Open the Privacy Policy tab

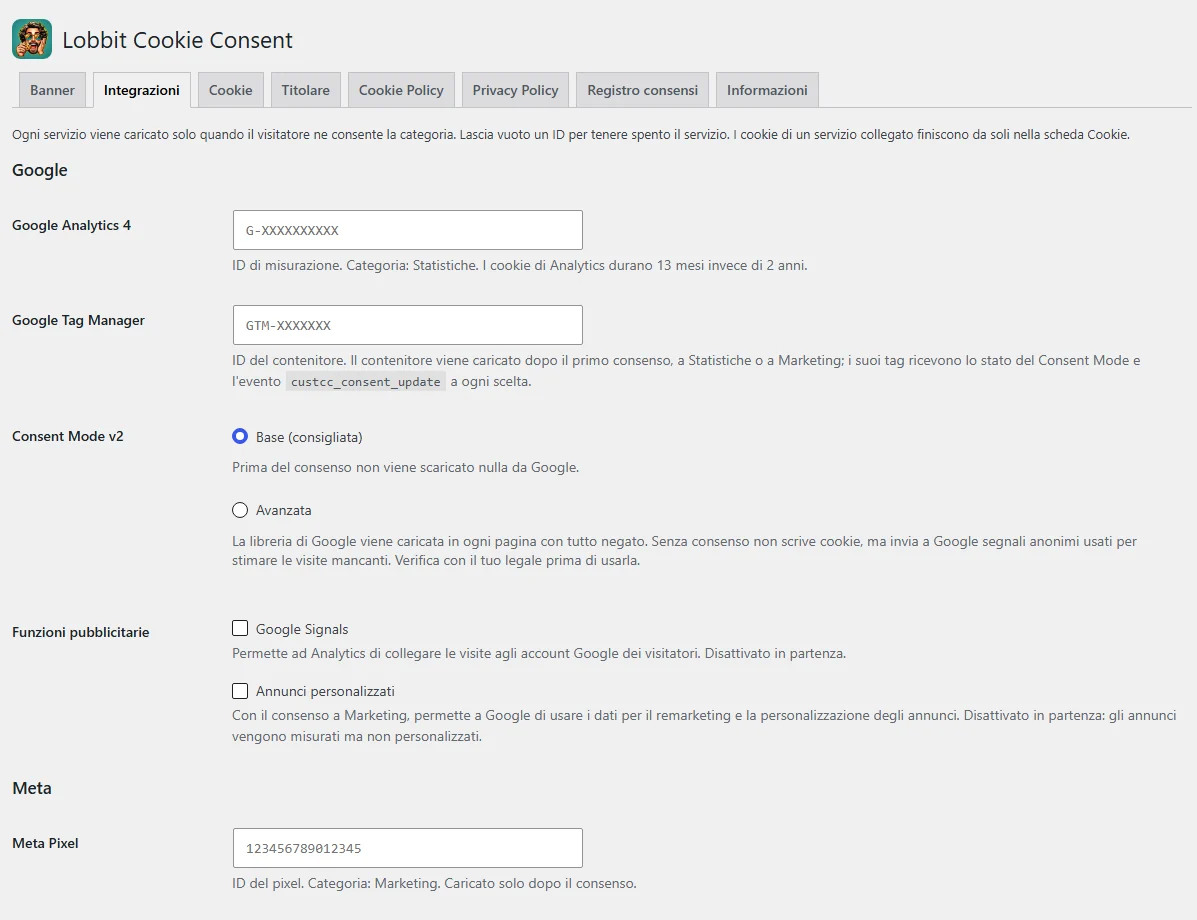click(515, 90)
